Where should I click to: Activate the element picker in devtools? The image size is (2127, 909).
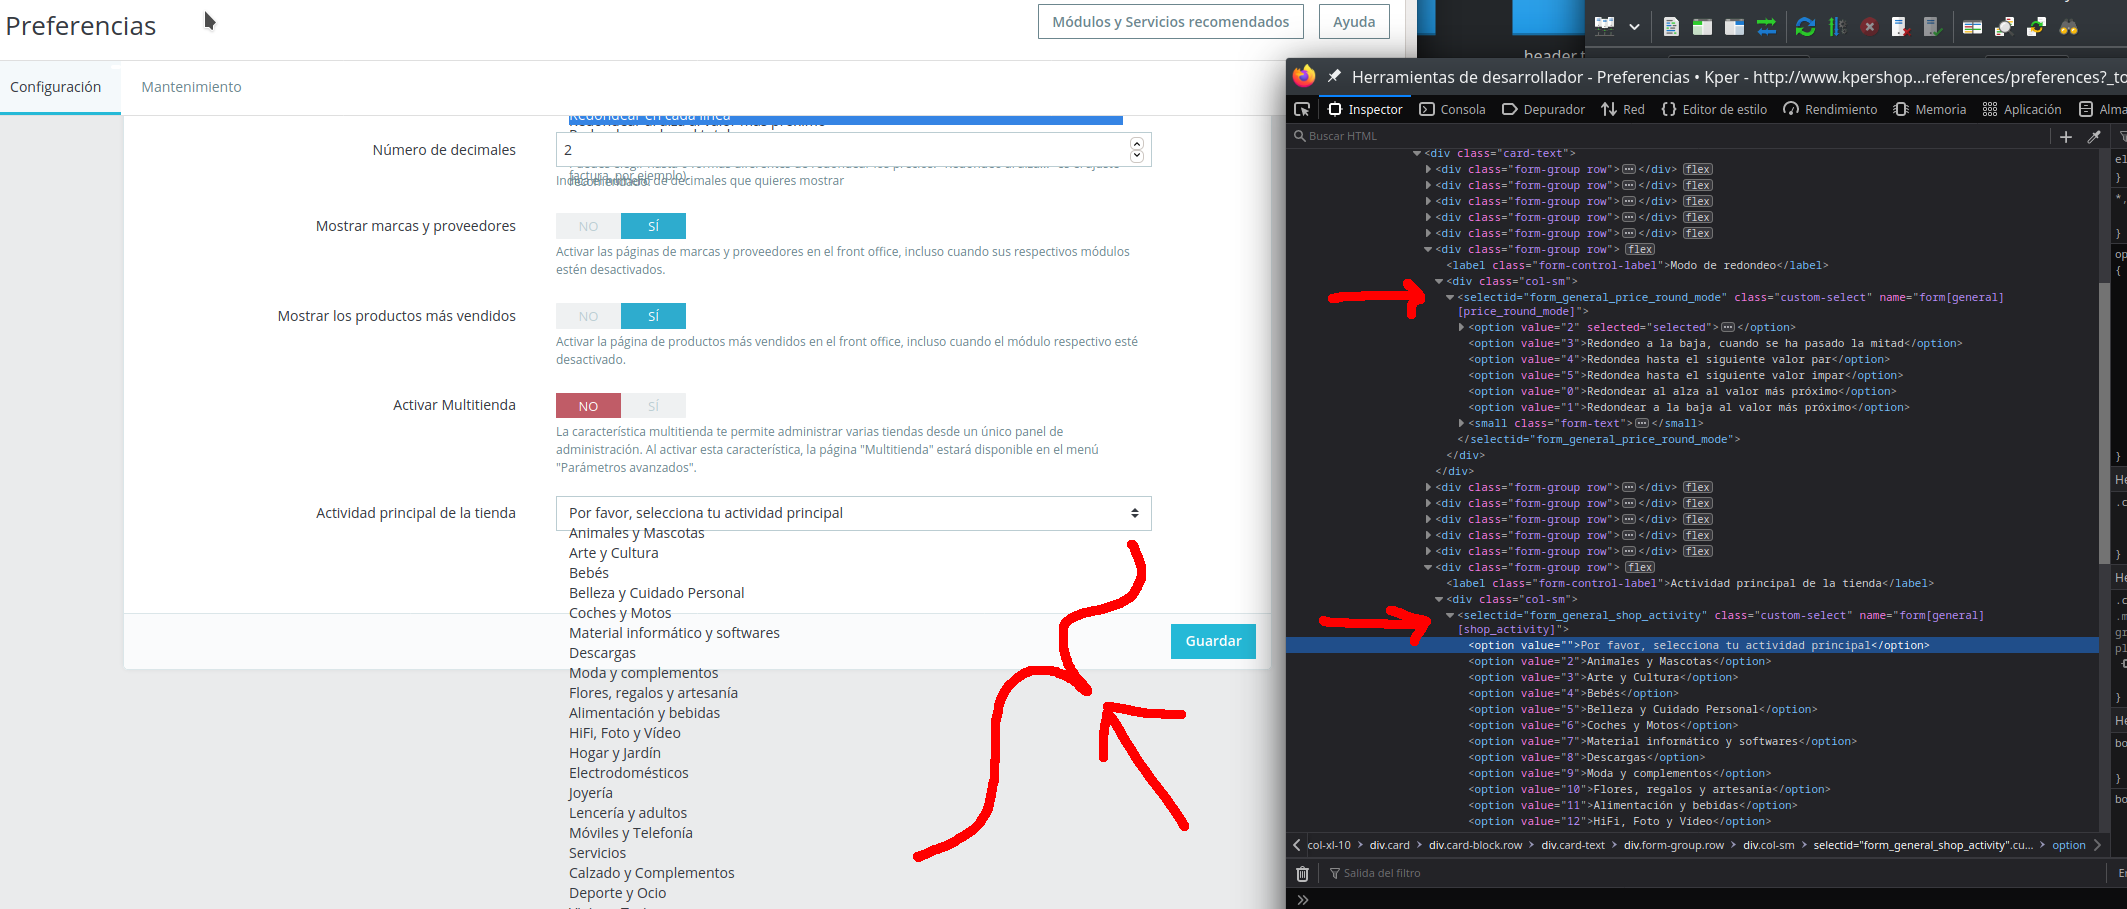[x=1302, y=108]
